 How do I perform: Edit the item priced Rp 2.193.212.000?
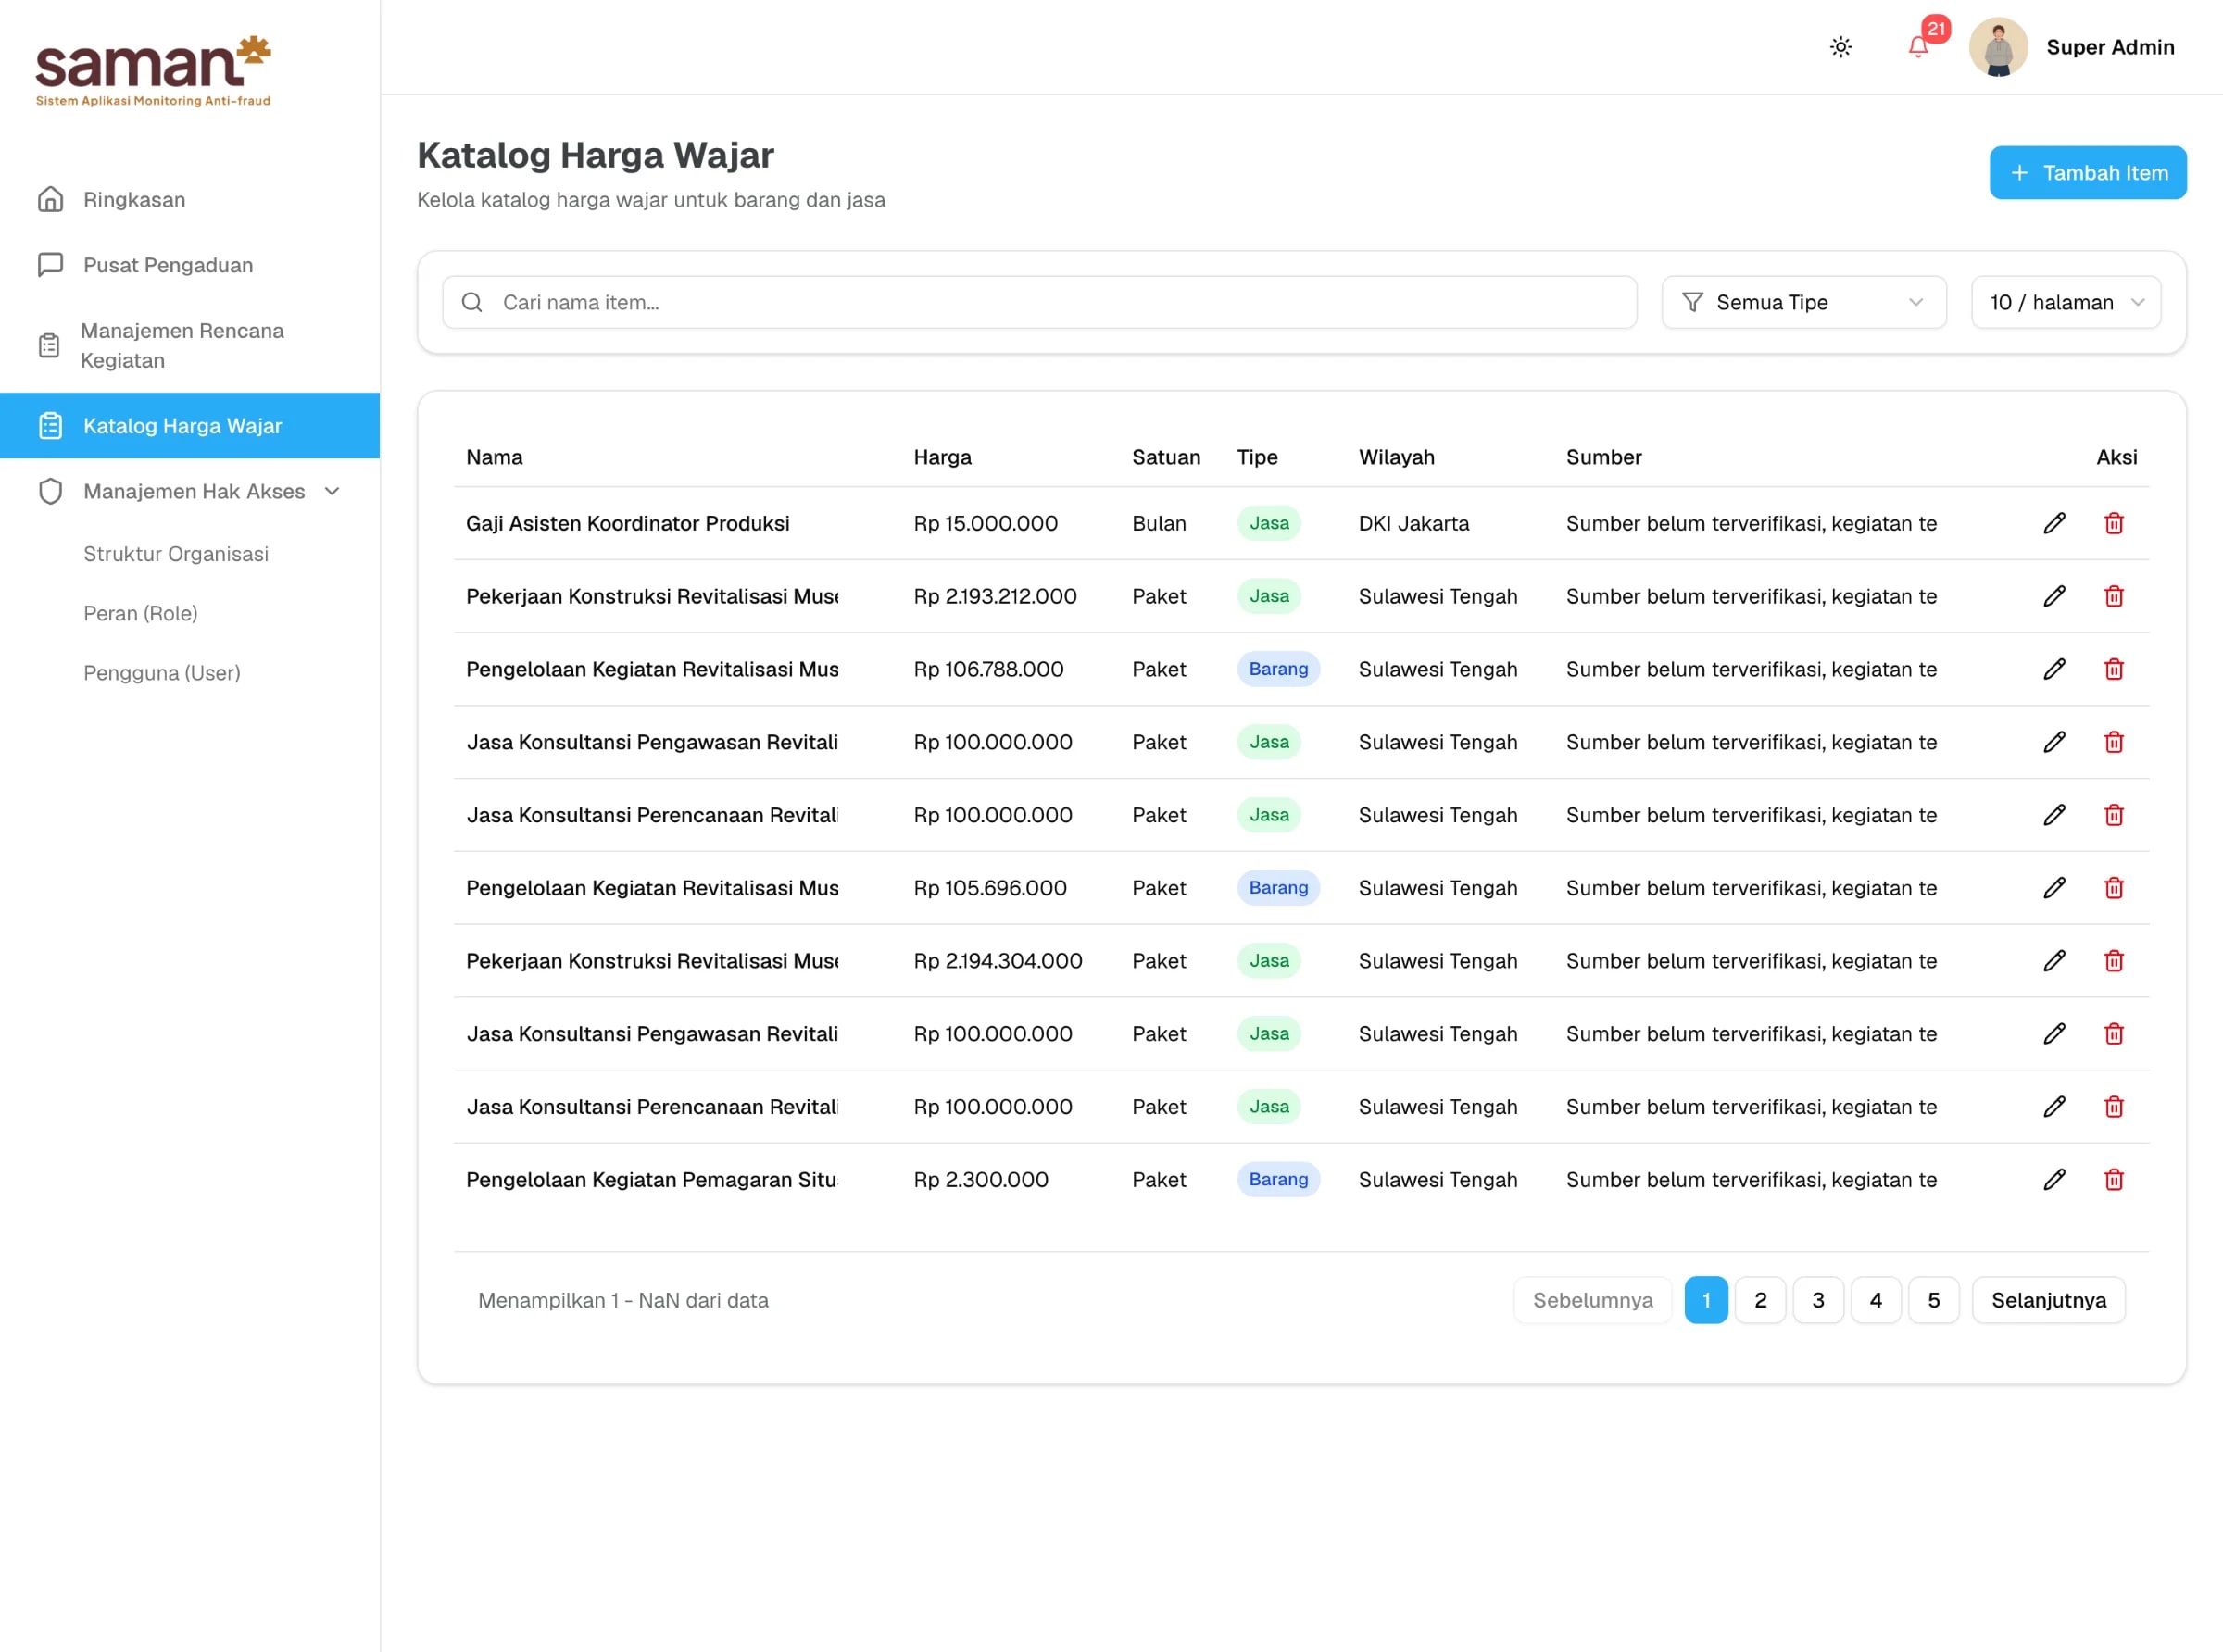[2054, 596]
